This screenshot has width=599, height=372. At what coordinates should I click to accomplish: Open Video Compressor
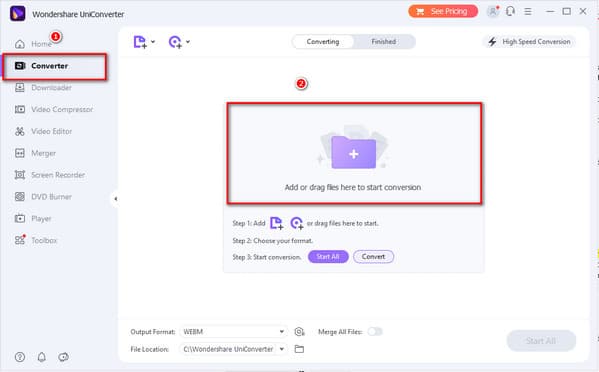tap(62, 110)
